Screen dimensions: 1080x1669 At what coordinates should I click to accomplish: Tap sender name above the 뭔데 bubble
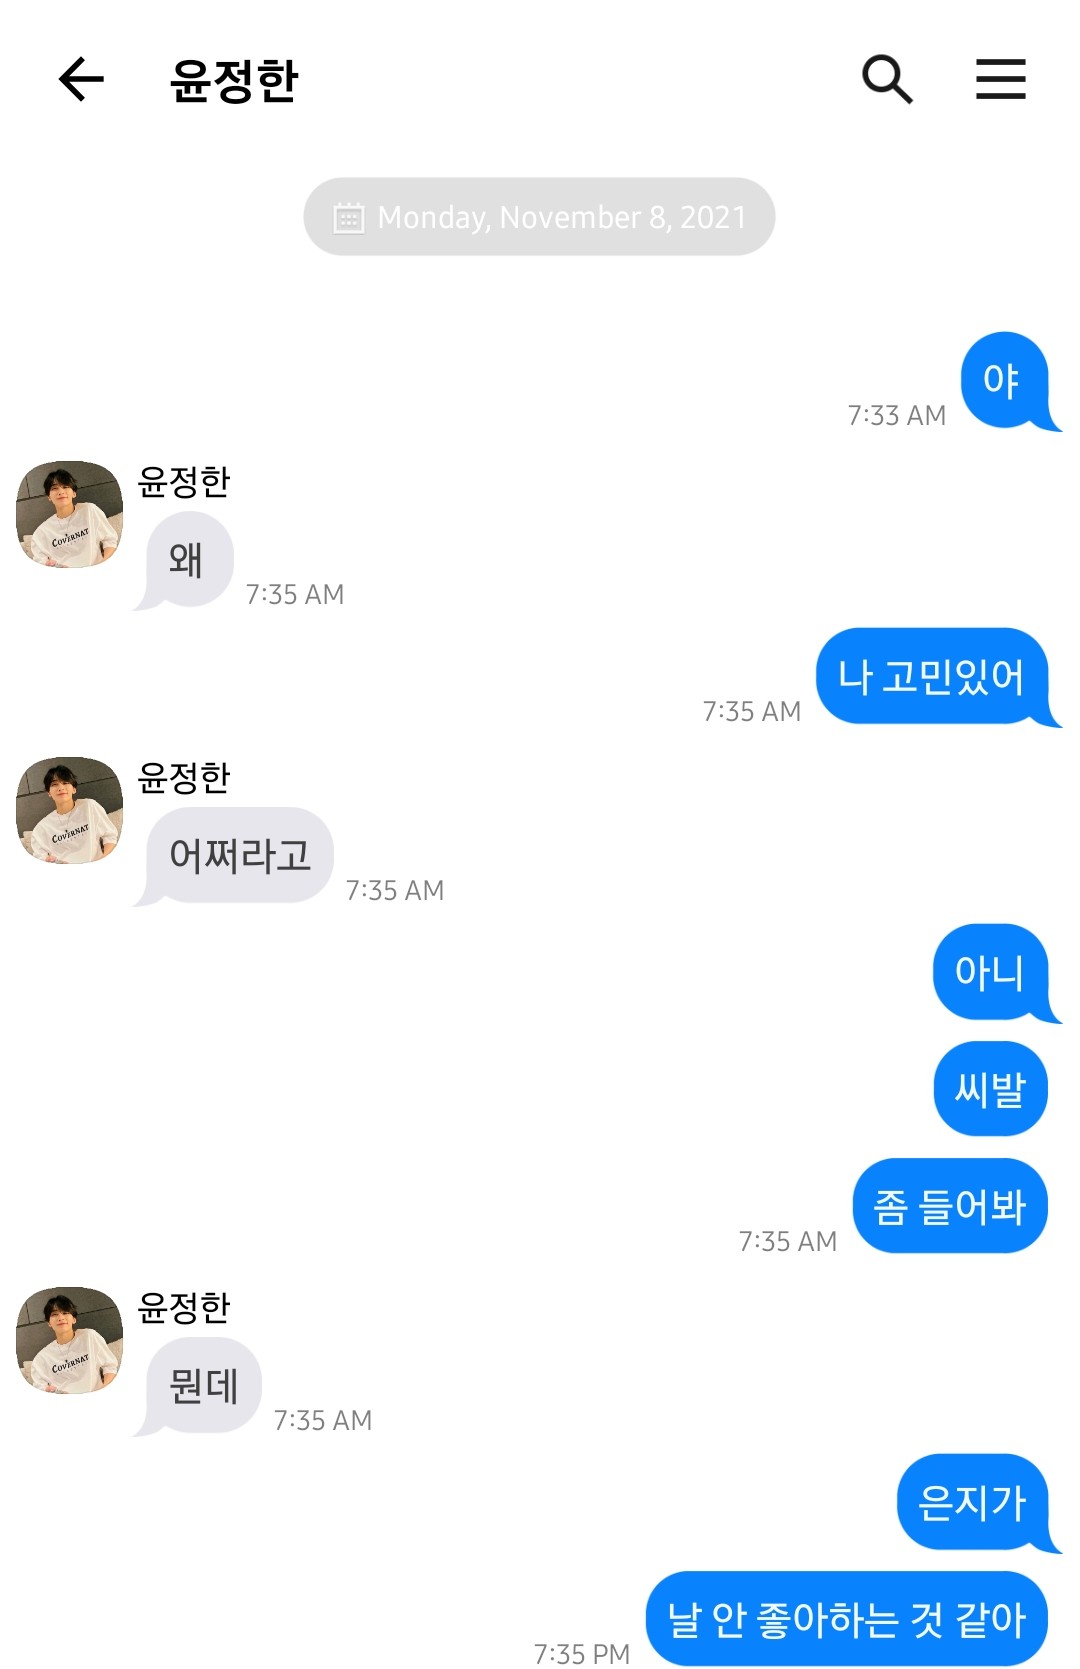tap(184, 1307)
